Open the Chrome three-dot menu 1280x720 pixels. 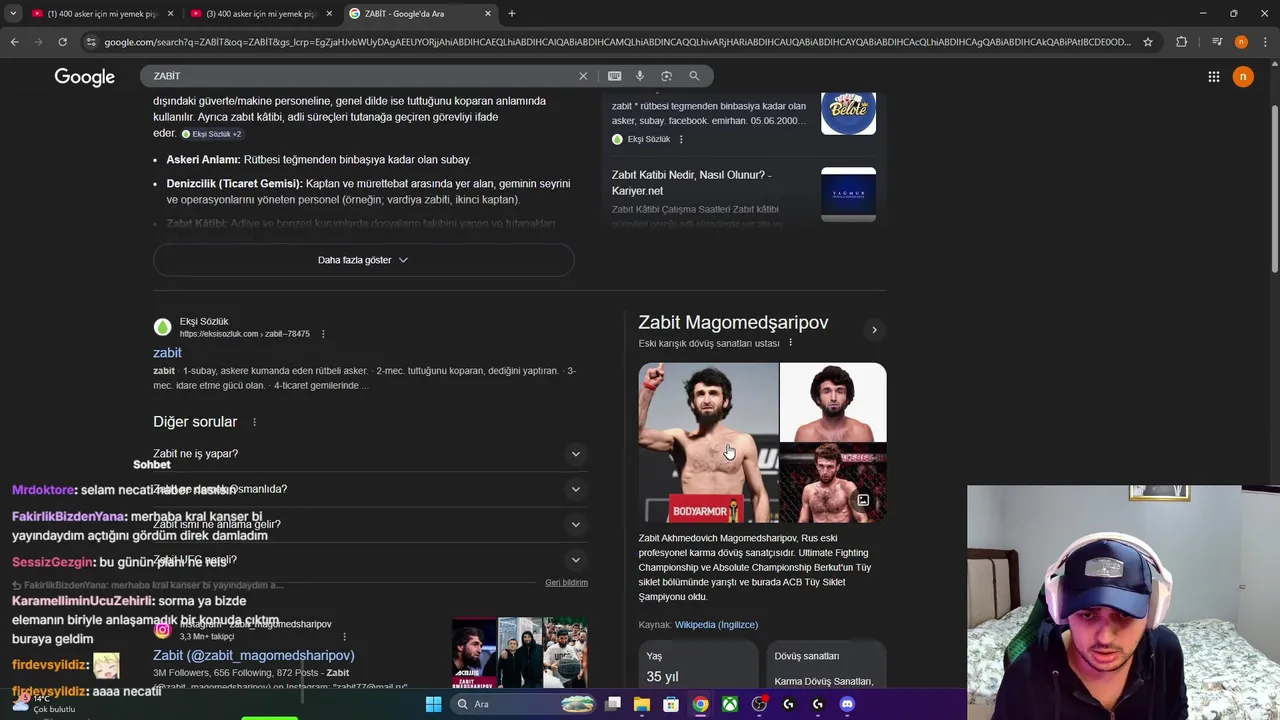(1265, 42)
